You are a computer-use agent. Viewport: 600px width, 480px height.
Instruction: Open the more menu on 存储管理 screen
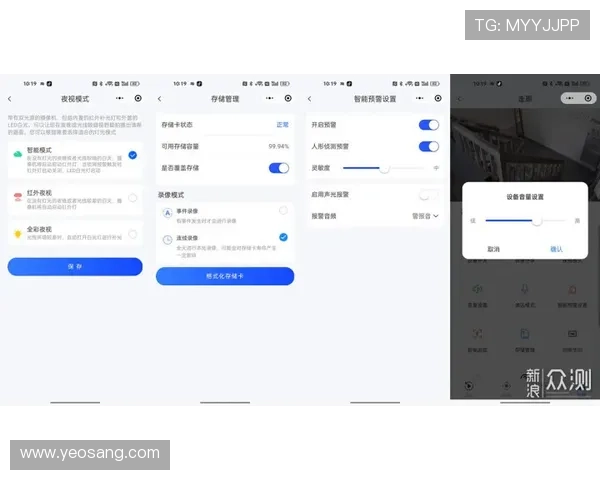point(270,98)
